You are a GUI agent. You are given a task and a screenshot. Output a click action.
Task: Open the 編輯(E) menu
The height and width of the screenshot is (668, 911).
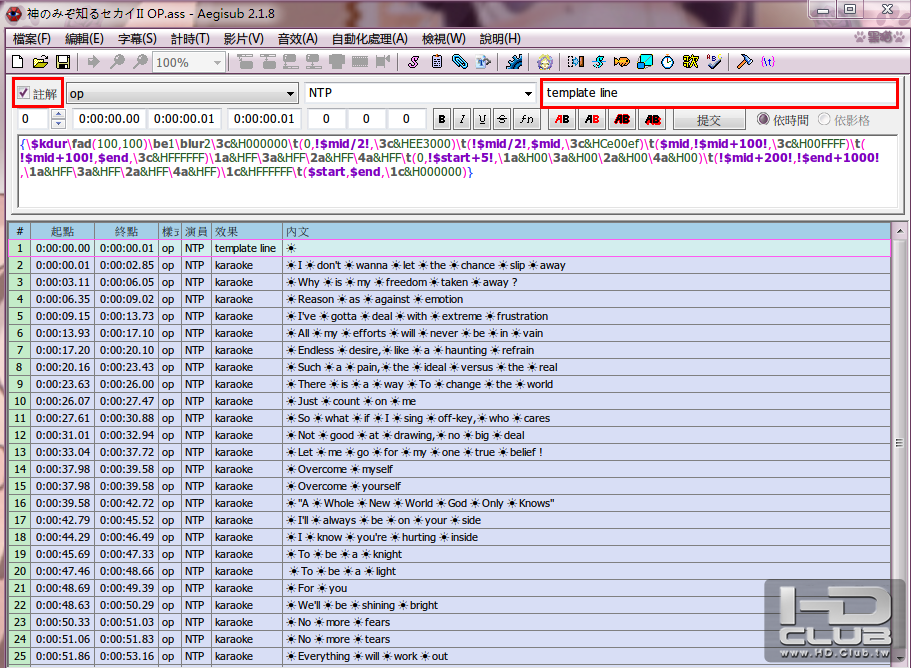pyautogui.click(x=84, y=39)
